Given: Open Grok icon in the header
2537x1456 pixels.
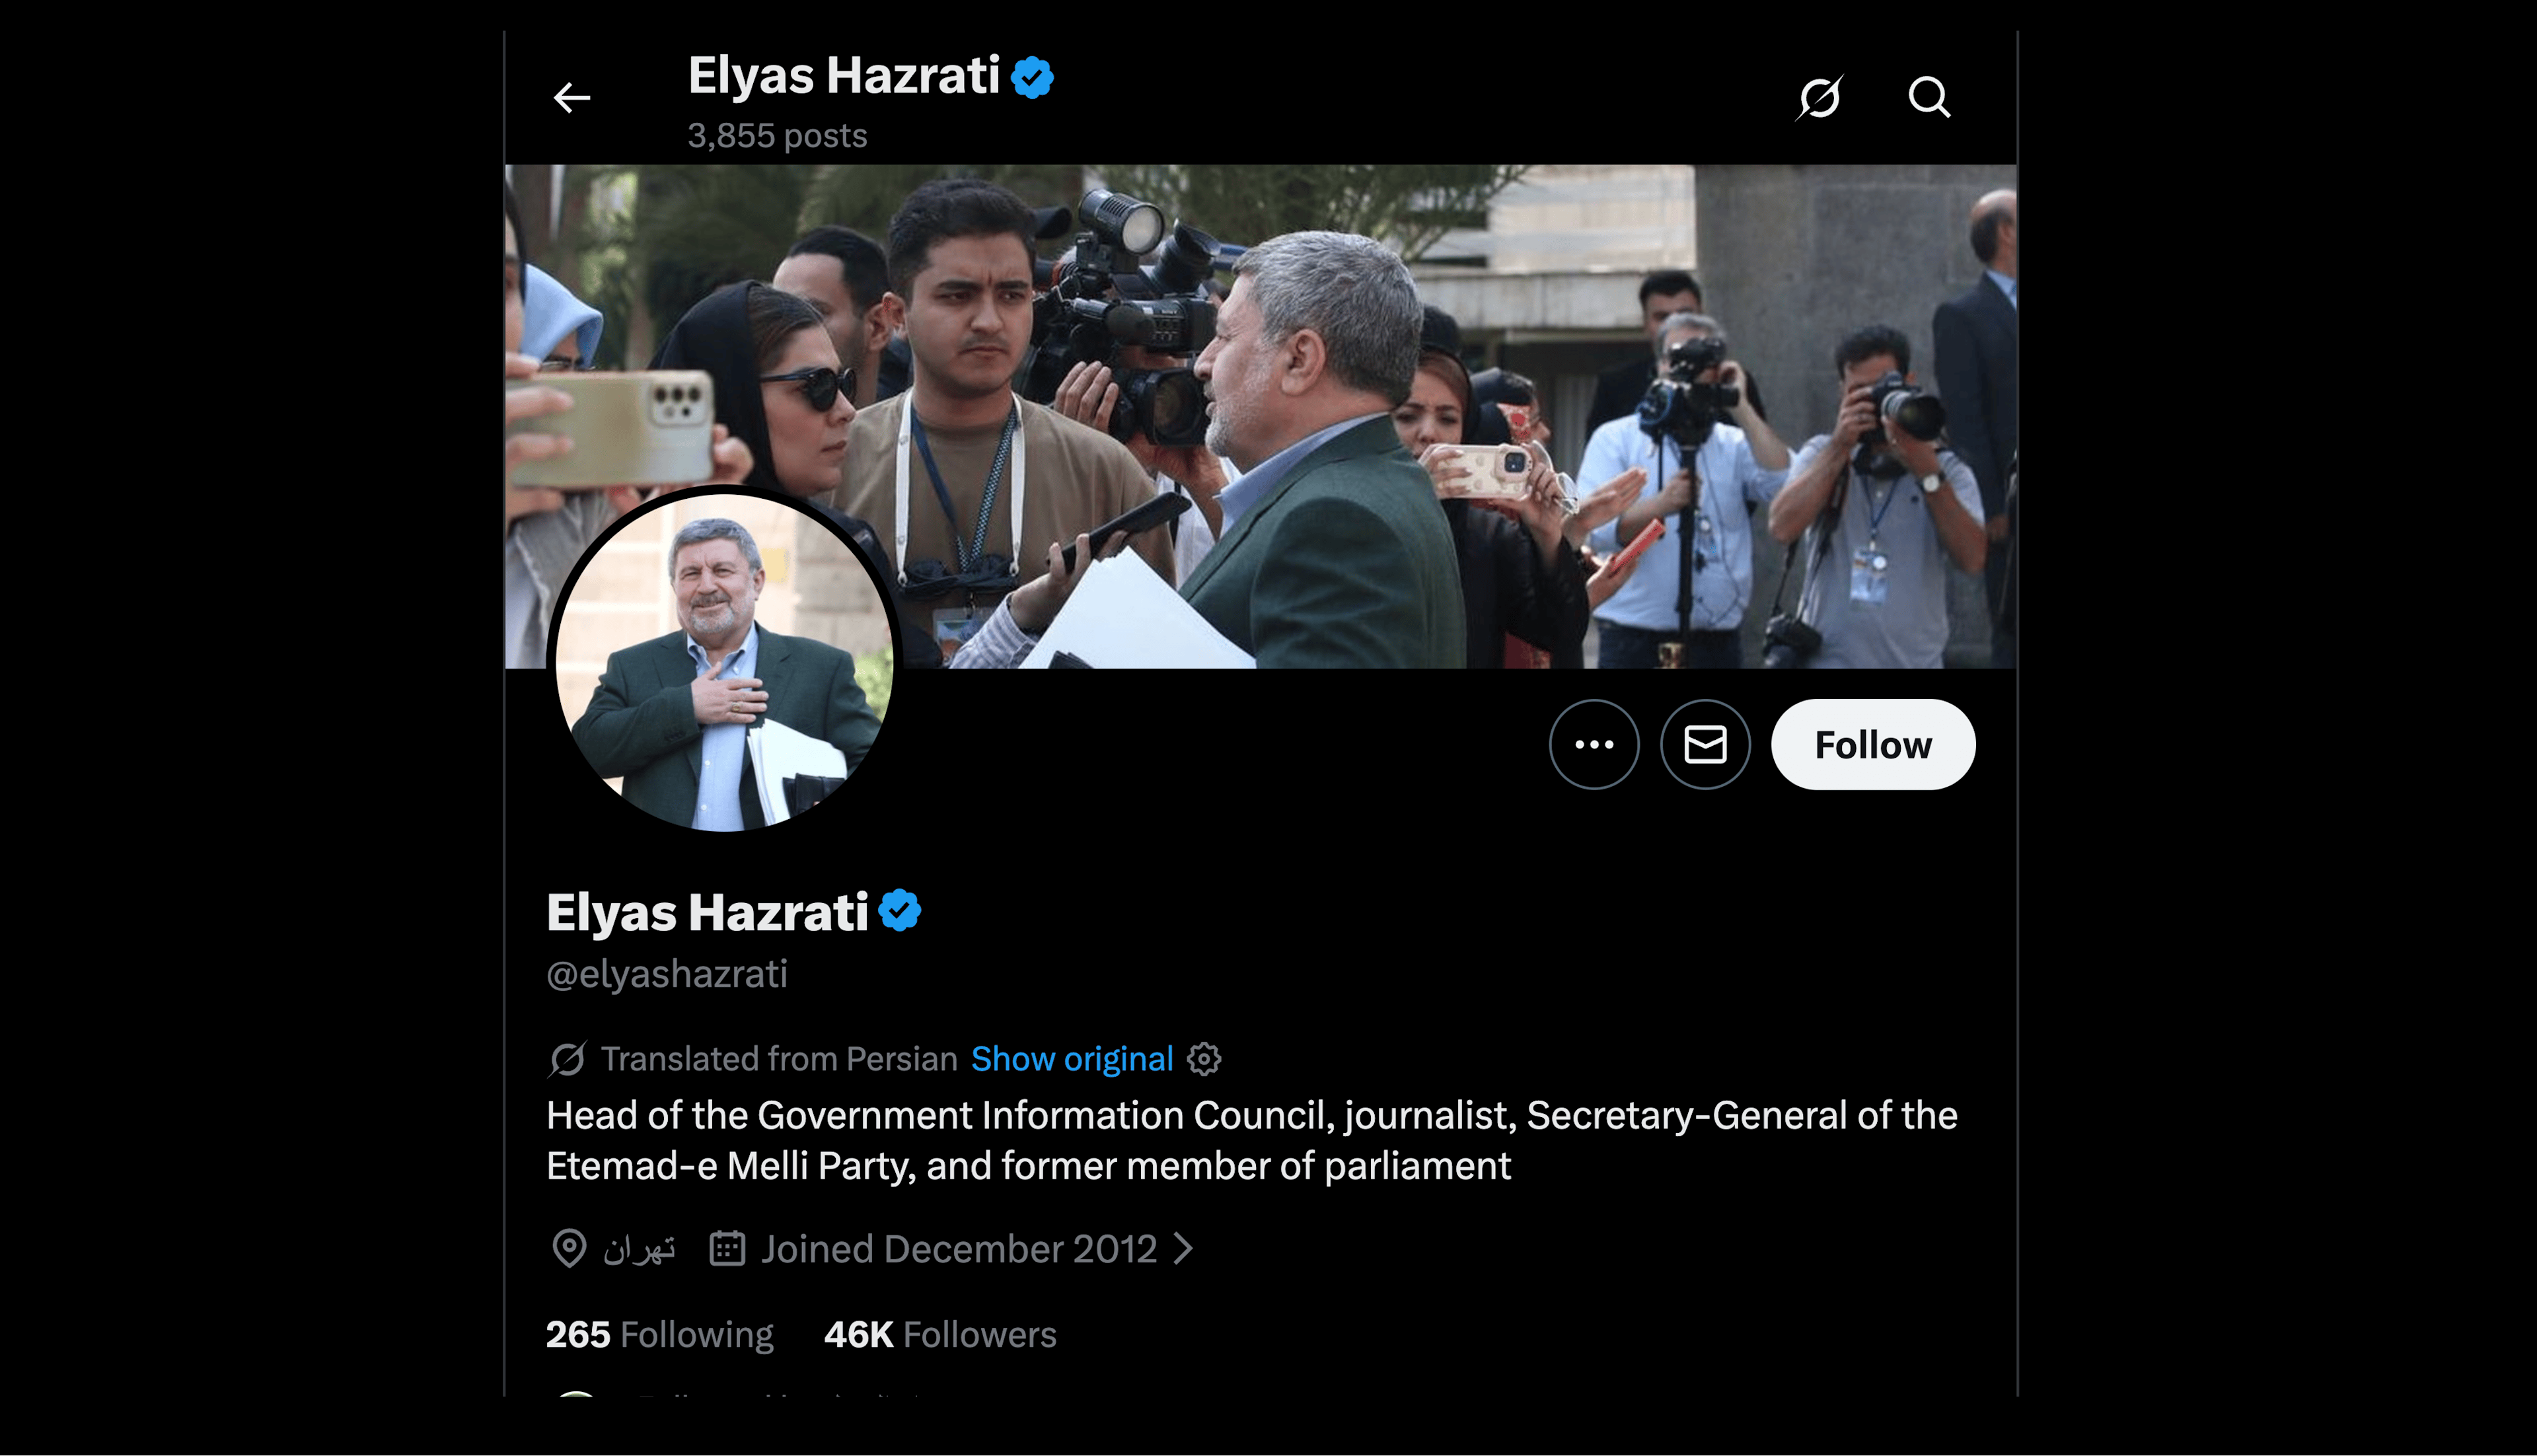Looking at the screenshot, I should click(x=1819, y=98).
